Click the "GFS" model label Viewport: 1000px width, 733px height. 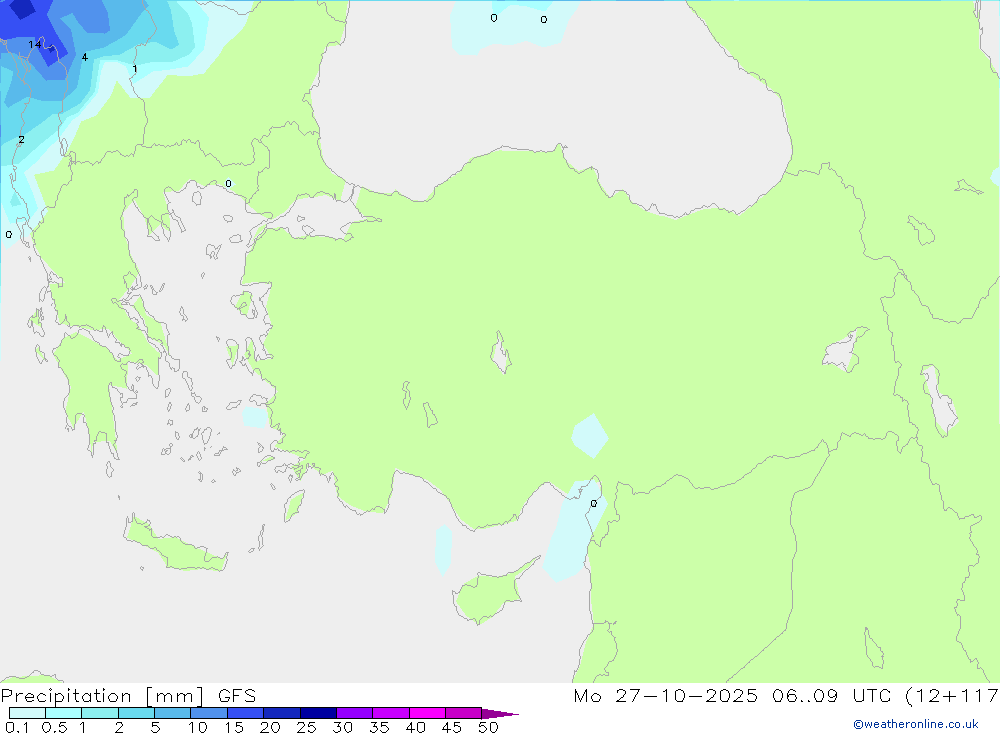pyautogui.click(x=237, y=696)
